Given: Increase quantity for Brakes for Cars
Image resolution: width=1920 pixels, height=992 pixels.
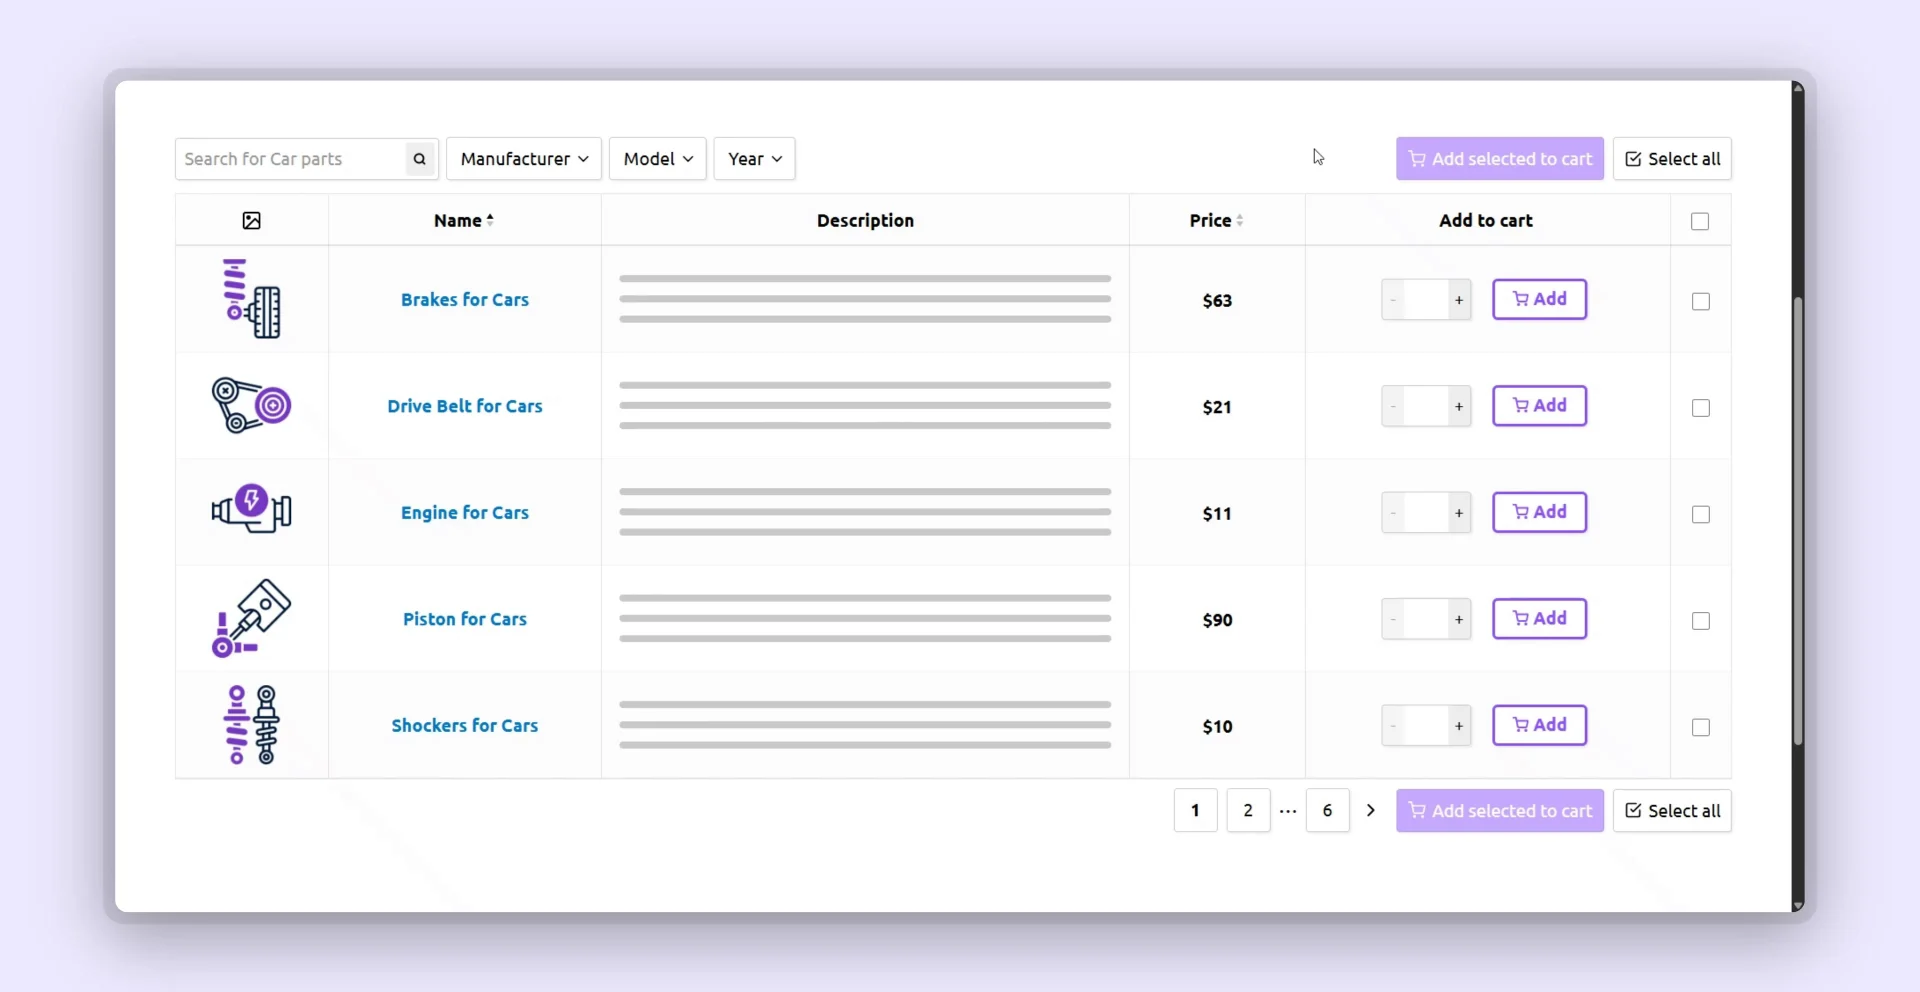Looking at the screenshot, I should pos(1459,300).
